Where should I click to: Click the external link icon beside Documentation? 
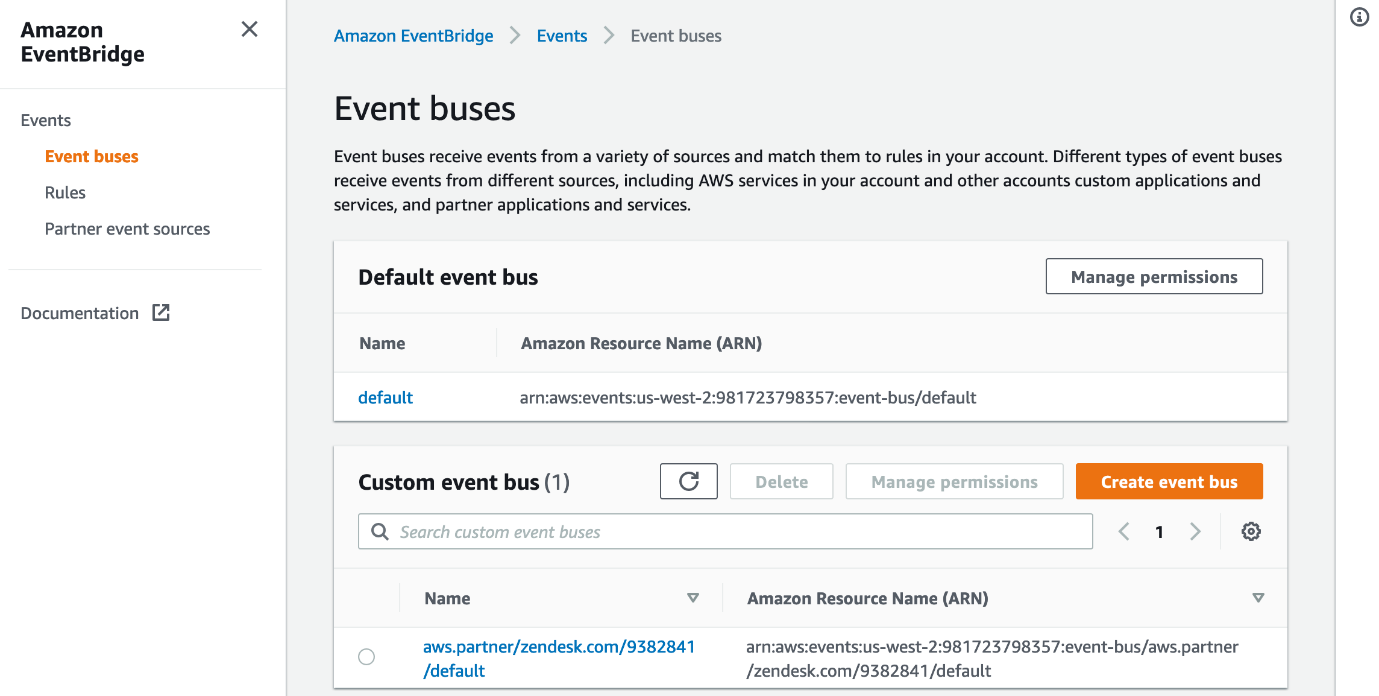pyautogui.click(x=161, y=313)
